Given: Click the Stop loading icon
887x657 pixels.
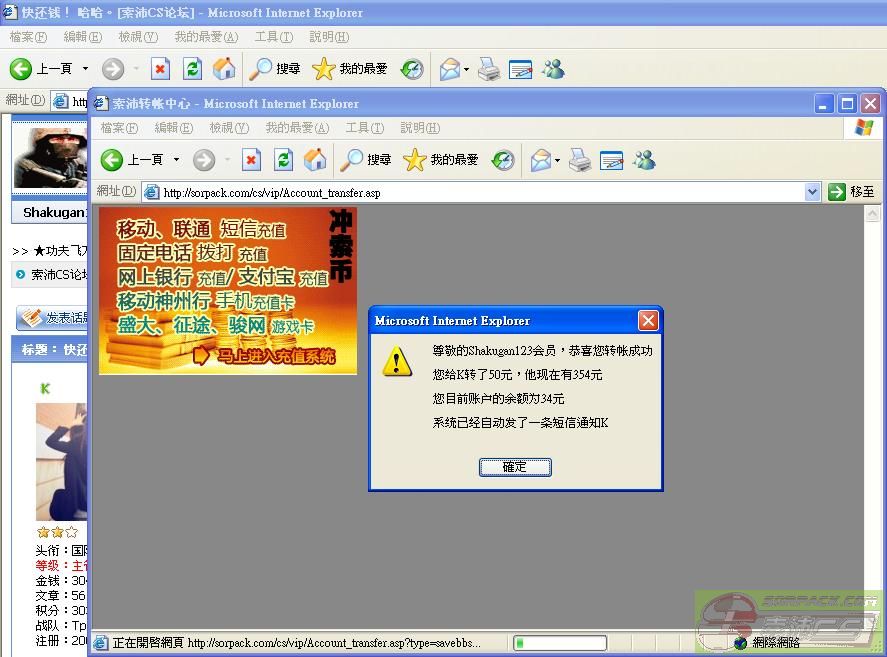Looking at the screenshot, I should (x=251, y=160).
